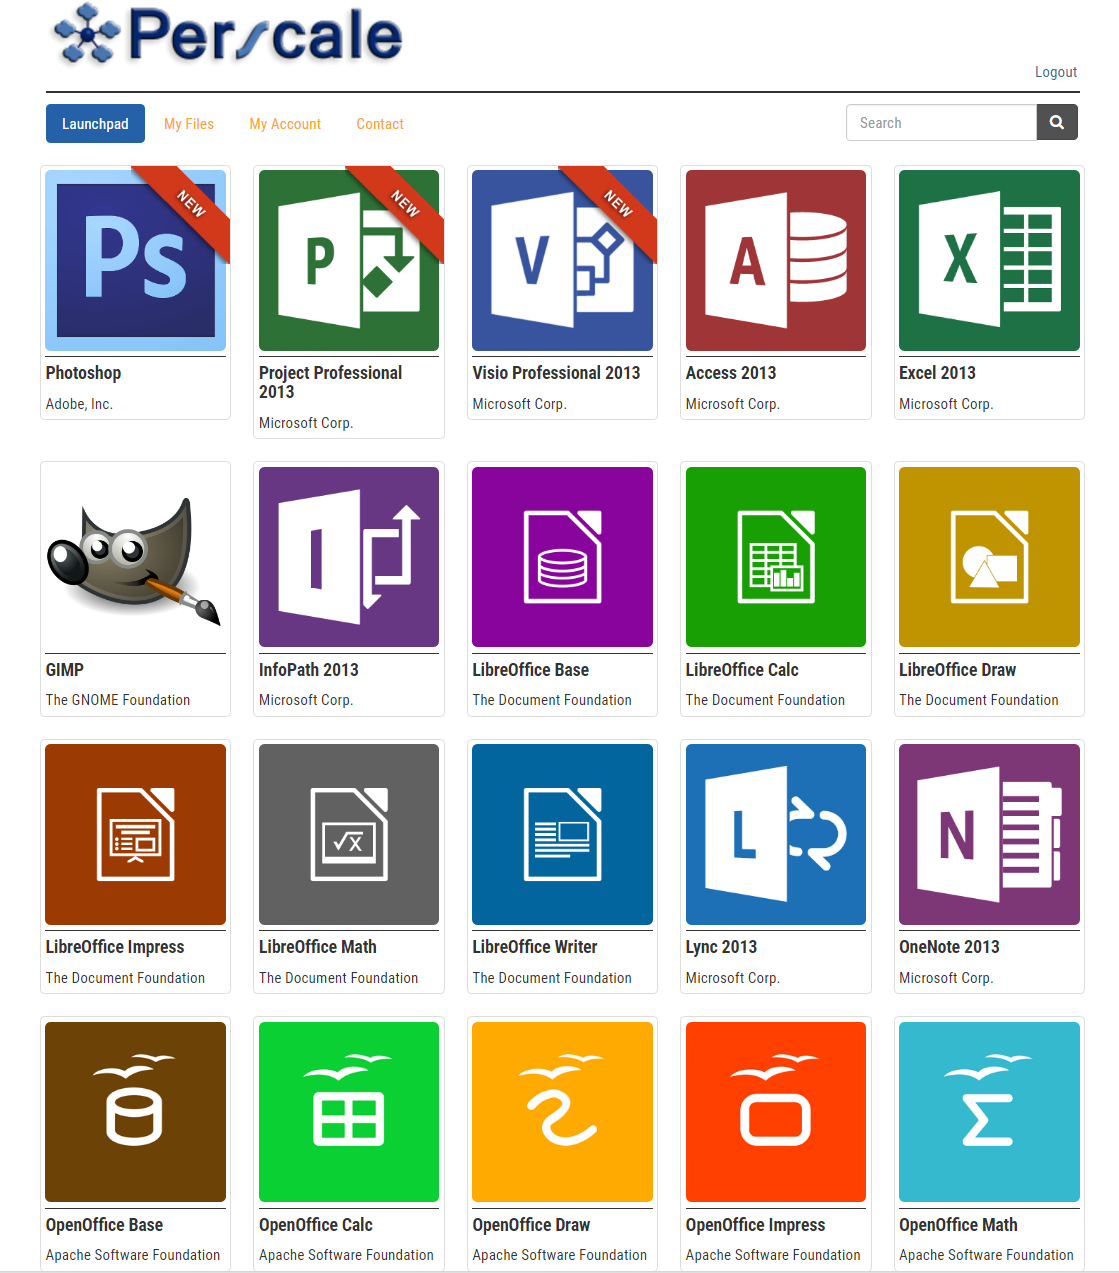Select the Launchpad tab
Viewport: 1119px width, 1273px height.
point(95,124)
